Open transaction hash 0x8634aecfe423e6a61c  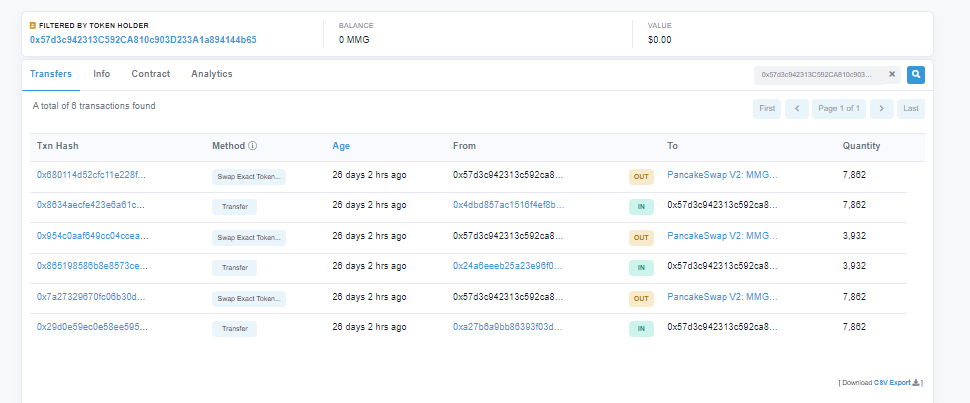pos(92,205)
